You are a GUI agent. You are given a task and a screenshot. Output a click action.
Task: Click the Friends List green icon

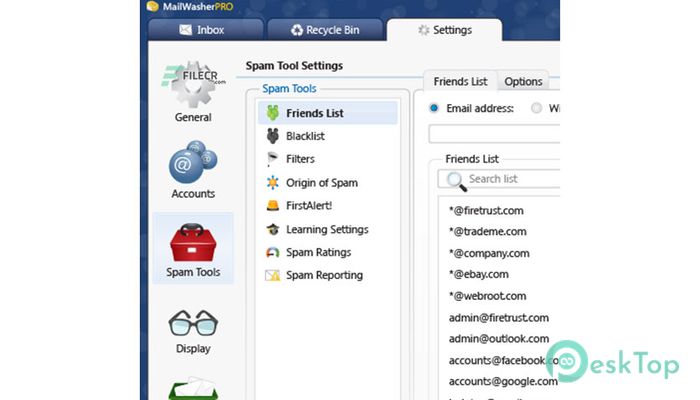[273, 113]
